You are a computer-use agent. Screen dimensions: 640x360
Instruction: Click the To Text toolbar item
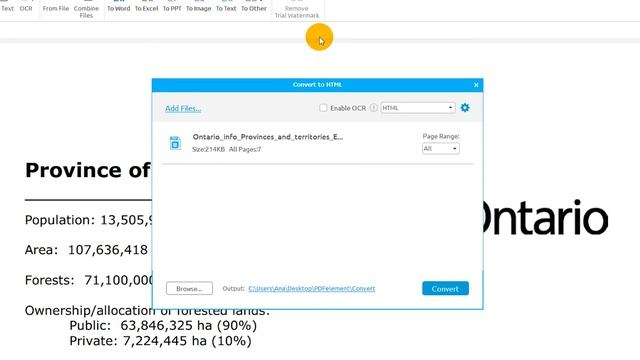(x=226, y=8)
